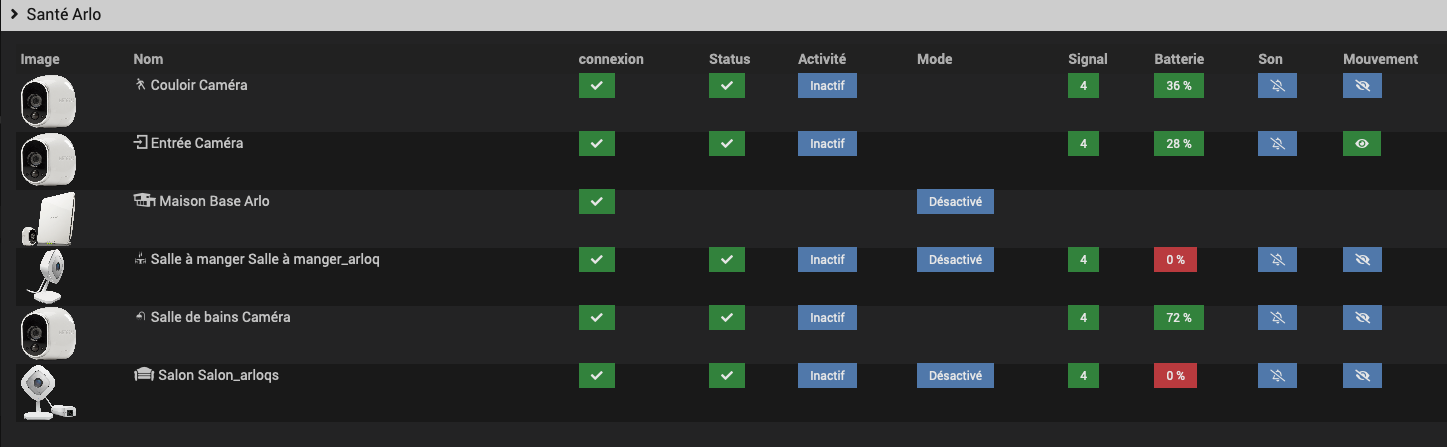Click the Batterie column header
This screenshot has width=1447, height=447.
click(x=1179, y=59)
